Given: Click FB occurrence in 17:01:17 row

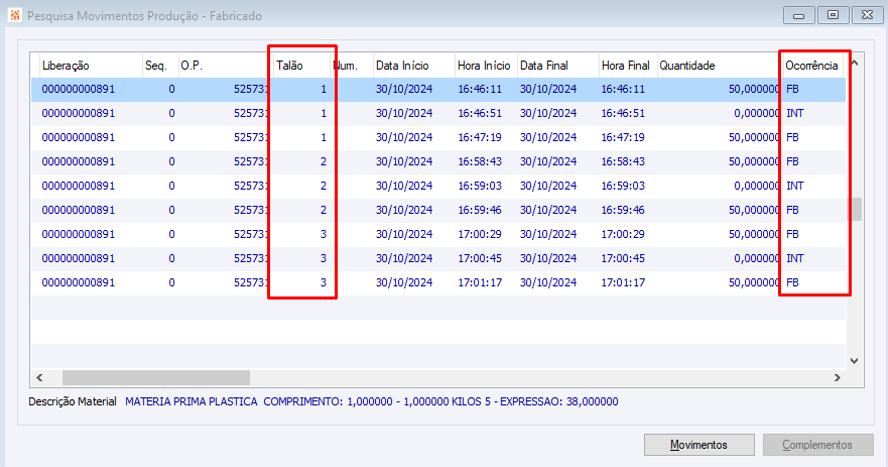Looking at the screenshot, I should click(792, 282).
